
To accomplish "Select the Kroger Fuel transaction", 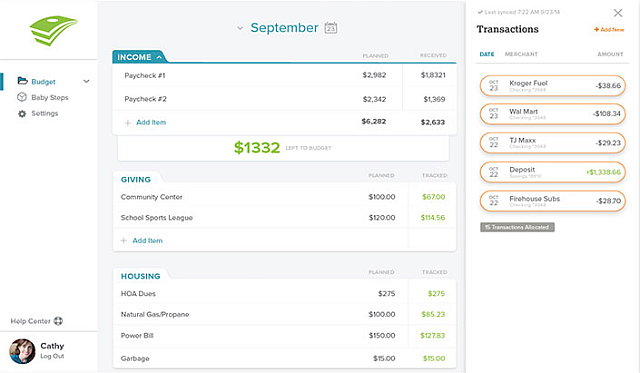I will (553, 86).
